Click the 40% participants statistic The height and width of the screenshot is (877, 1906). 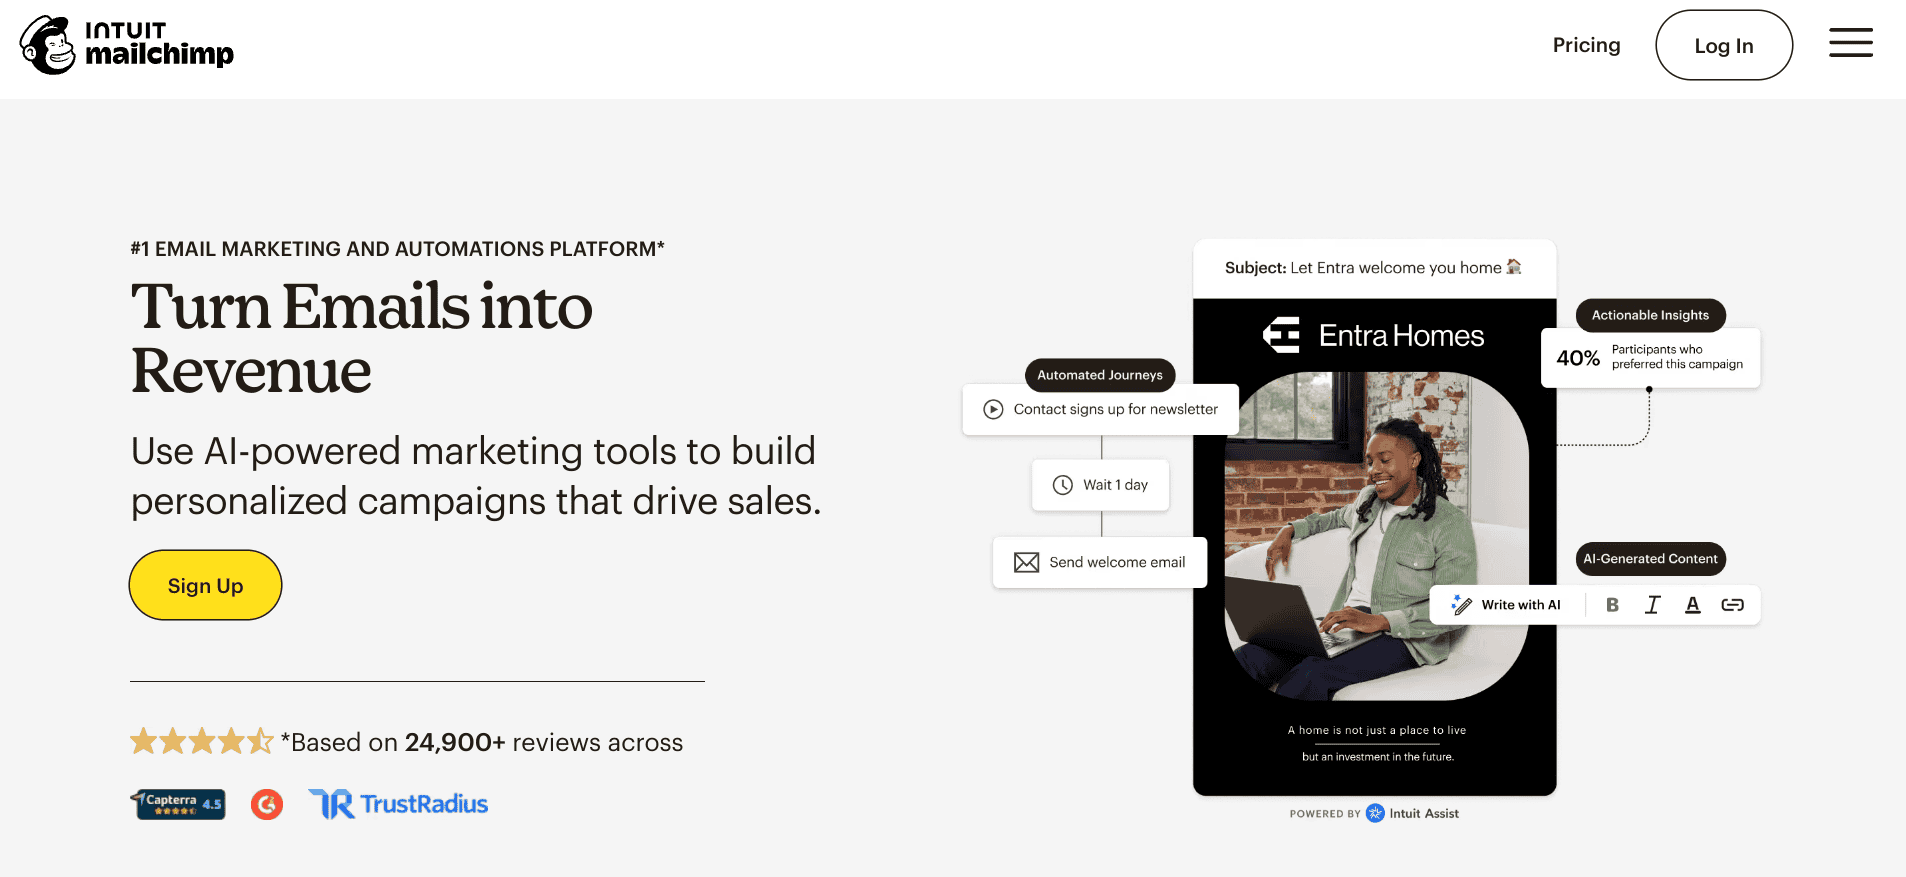point(1650,357)
